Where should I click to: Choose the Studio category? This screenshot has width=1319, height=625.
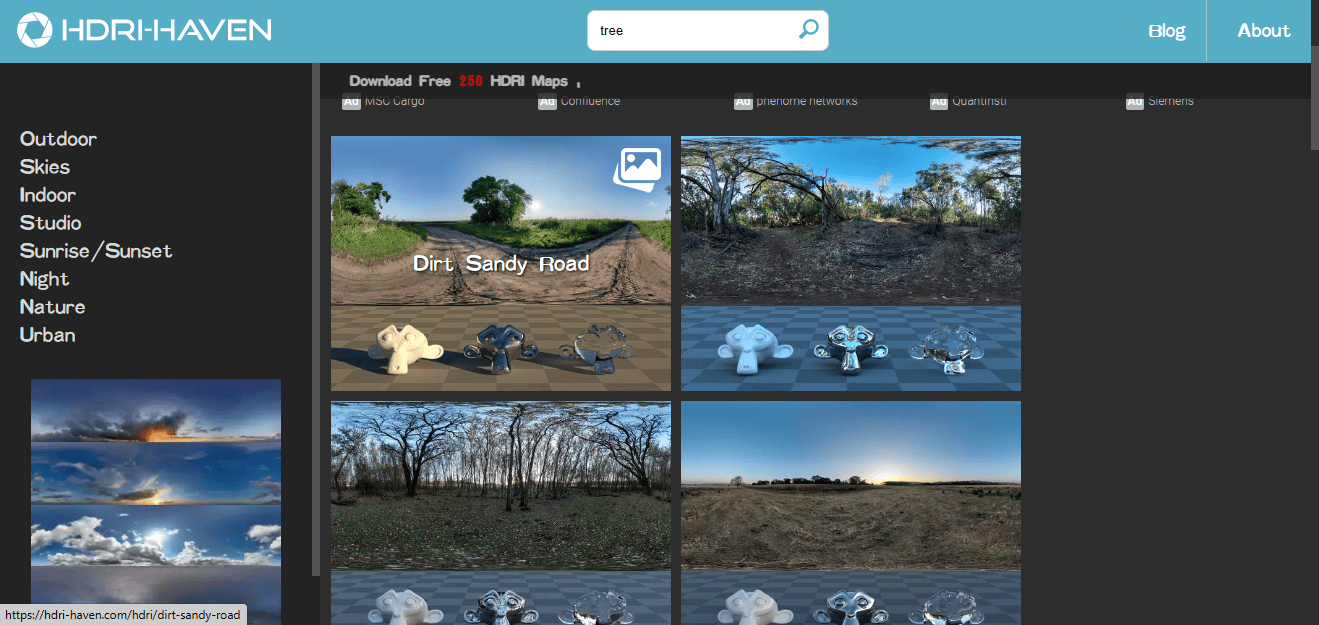click(x=51, y=223)
